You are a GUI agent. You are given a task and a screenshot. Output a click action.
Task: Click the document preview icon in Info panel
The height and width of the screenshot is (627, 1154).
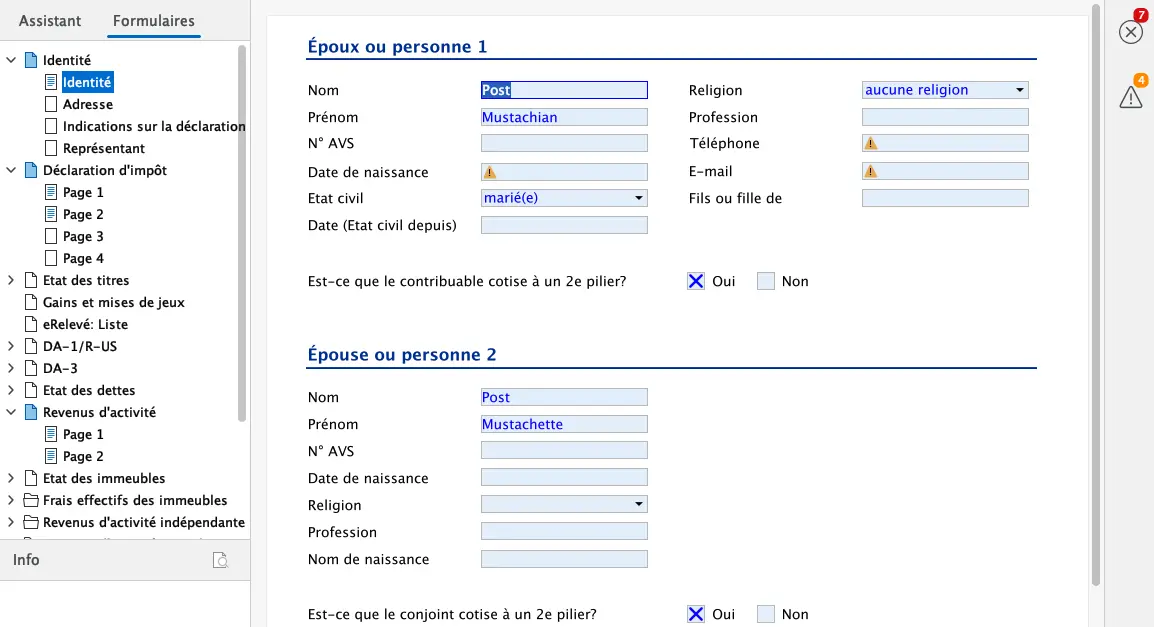pos(220,560)
